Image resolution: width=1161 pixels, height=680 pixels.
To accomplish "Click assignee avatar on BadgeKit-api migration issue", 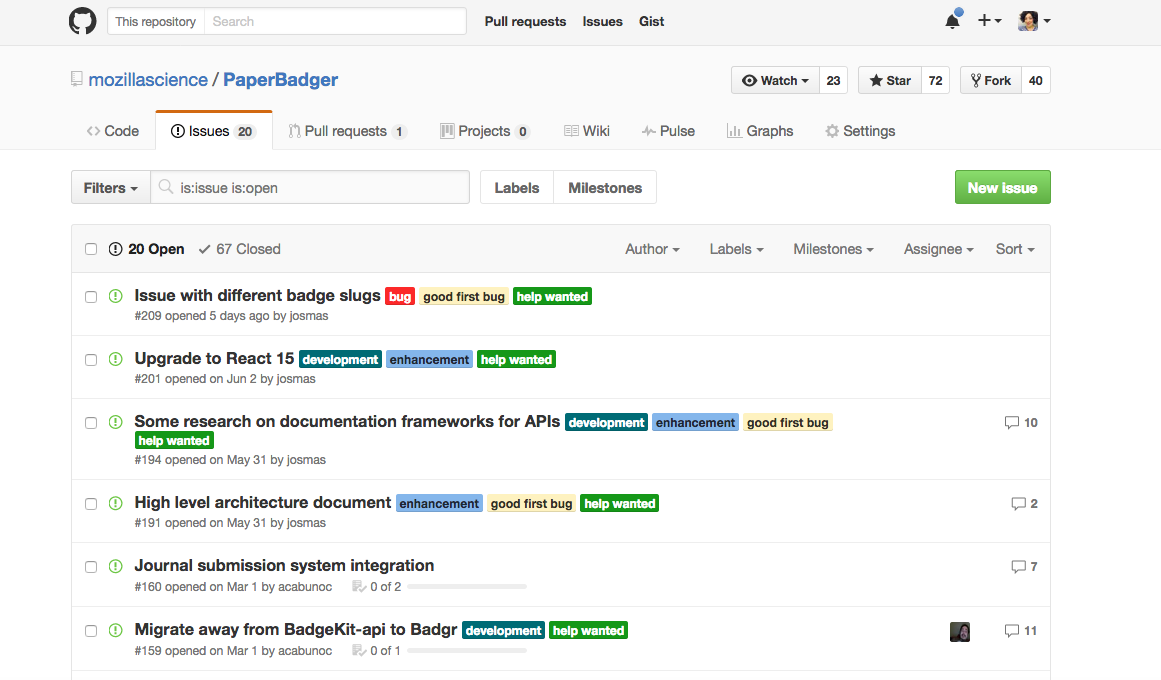I will click(960, 631).
